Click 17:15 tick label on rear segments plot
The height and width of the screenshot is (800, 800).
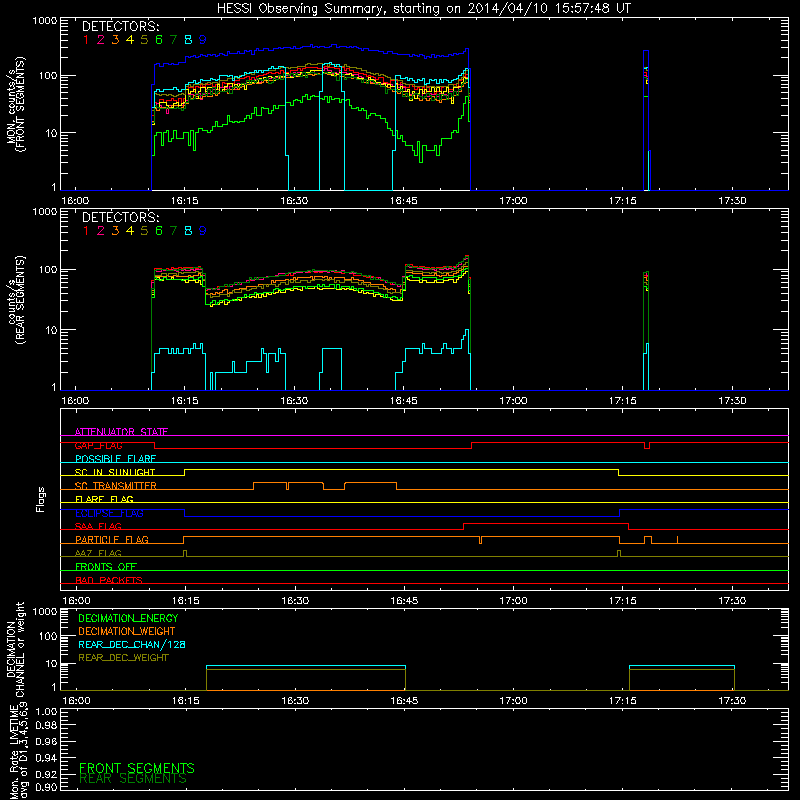point(622,401)
